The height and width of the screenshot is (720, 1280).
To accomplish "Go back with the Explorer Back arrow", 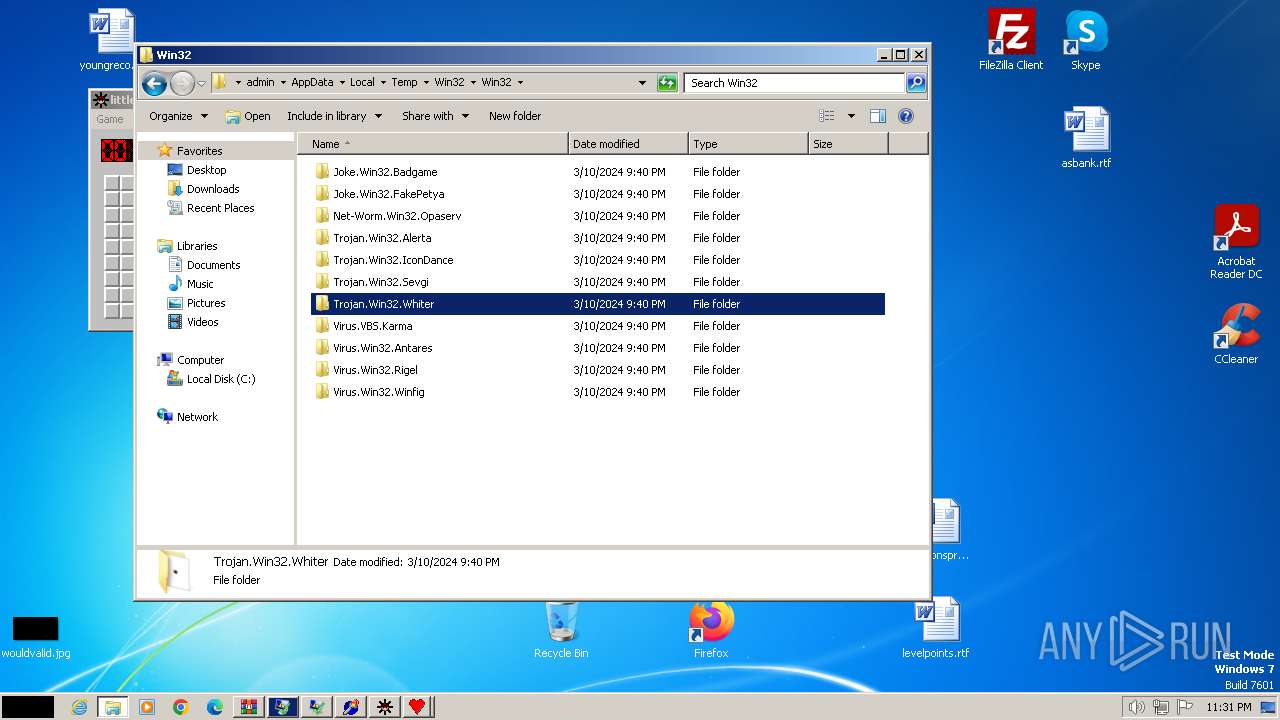I will pyautogui.click(x=154, y=83).
